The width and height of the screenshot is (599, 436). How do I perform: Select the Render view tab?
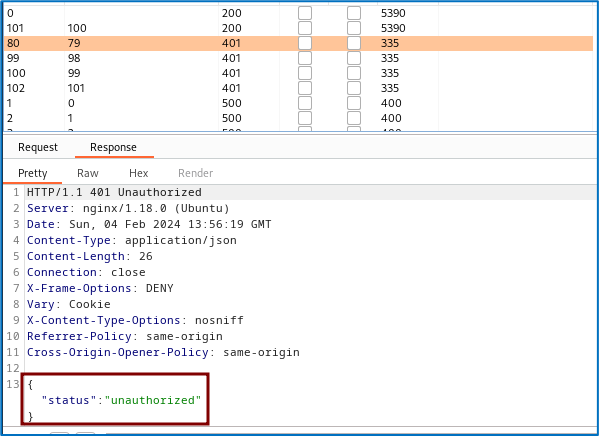196,173
